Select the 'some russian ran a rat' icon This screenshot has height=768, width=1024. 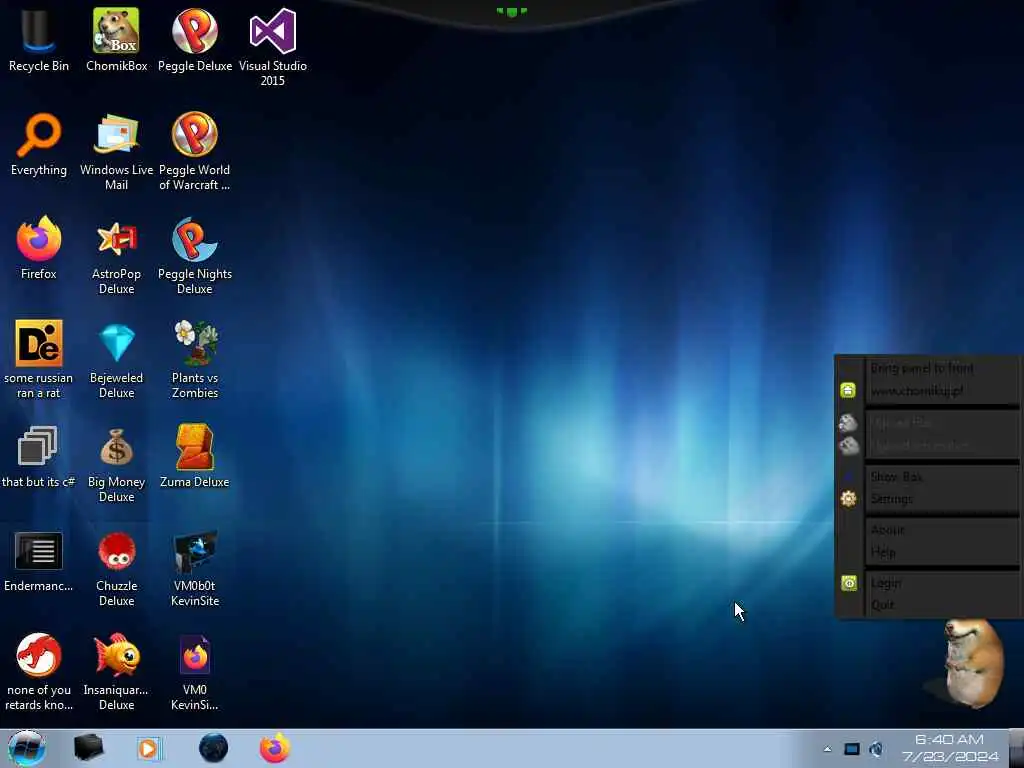[x=39, y=359]
